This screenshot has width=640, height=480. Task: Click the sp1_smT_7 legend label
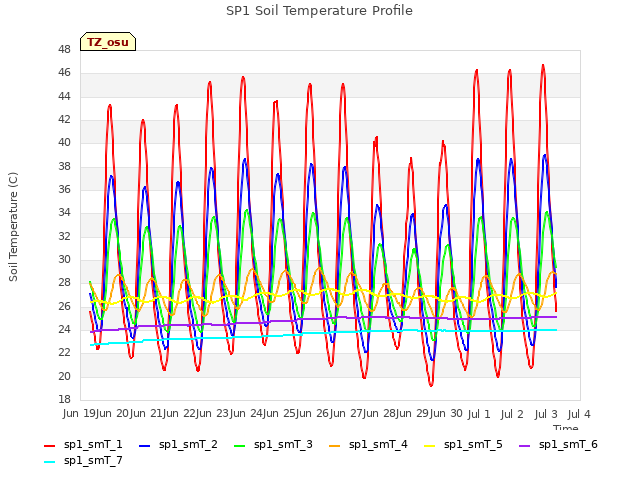coord(93,460)
